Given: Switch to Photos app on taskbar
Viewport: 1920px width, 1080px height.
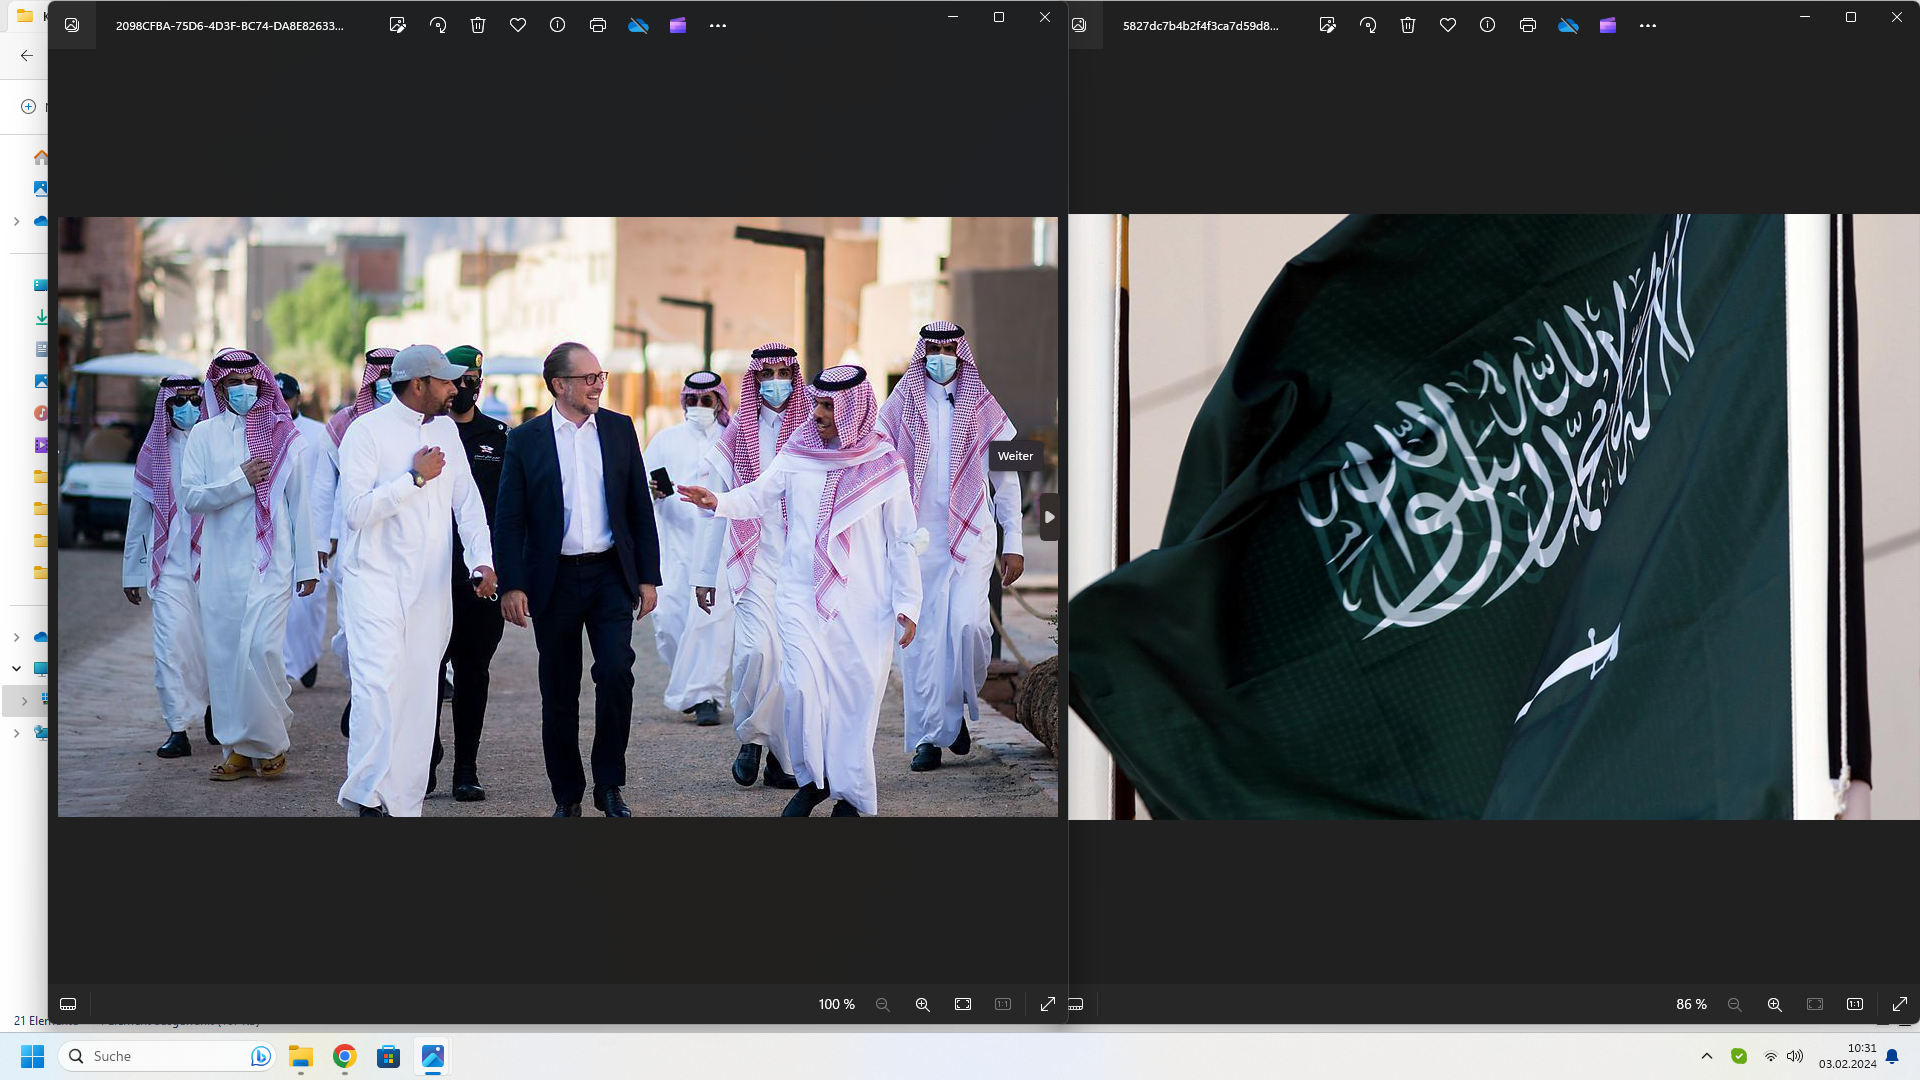Looking at the screenshot, I should pyautogui.click(x=433, y=1056).
